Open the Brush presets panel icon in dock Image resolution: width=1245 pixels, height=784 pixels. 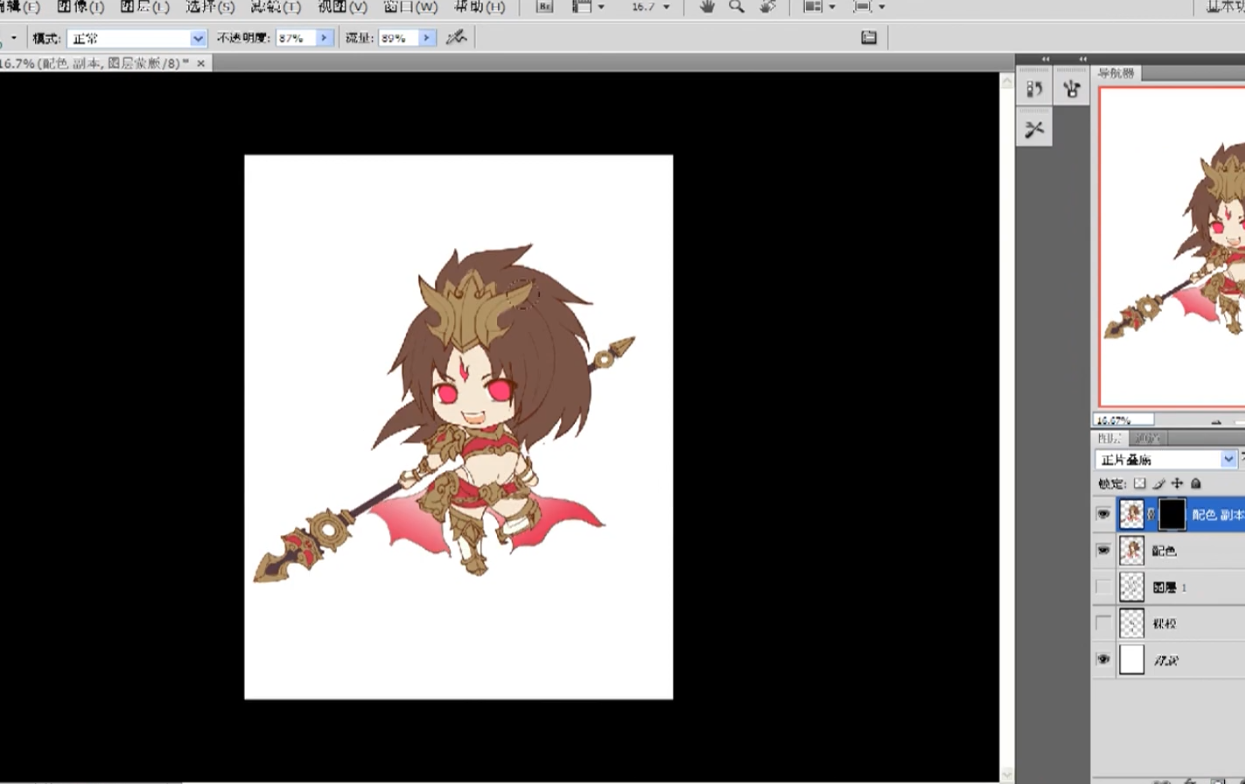pyautogui.click(x=1072, y=89)
